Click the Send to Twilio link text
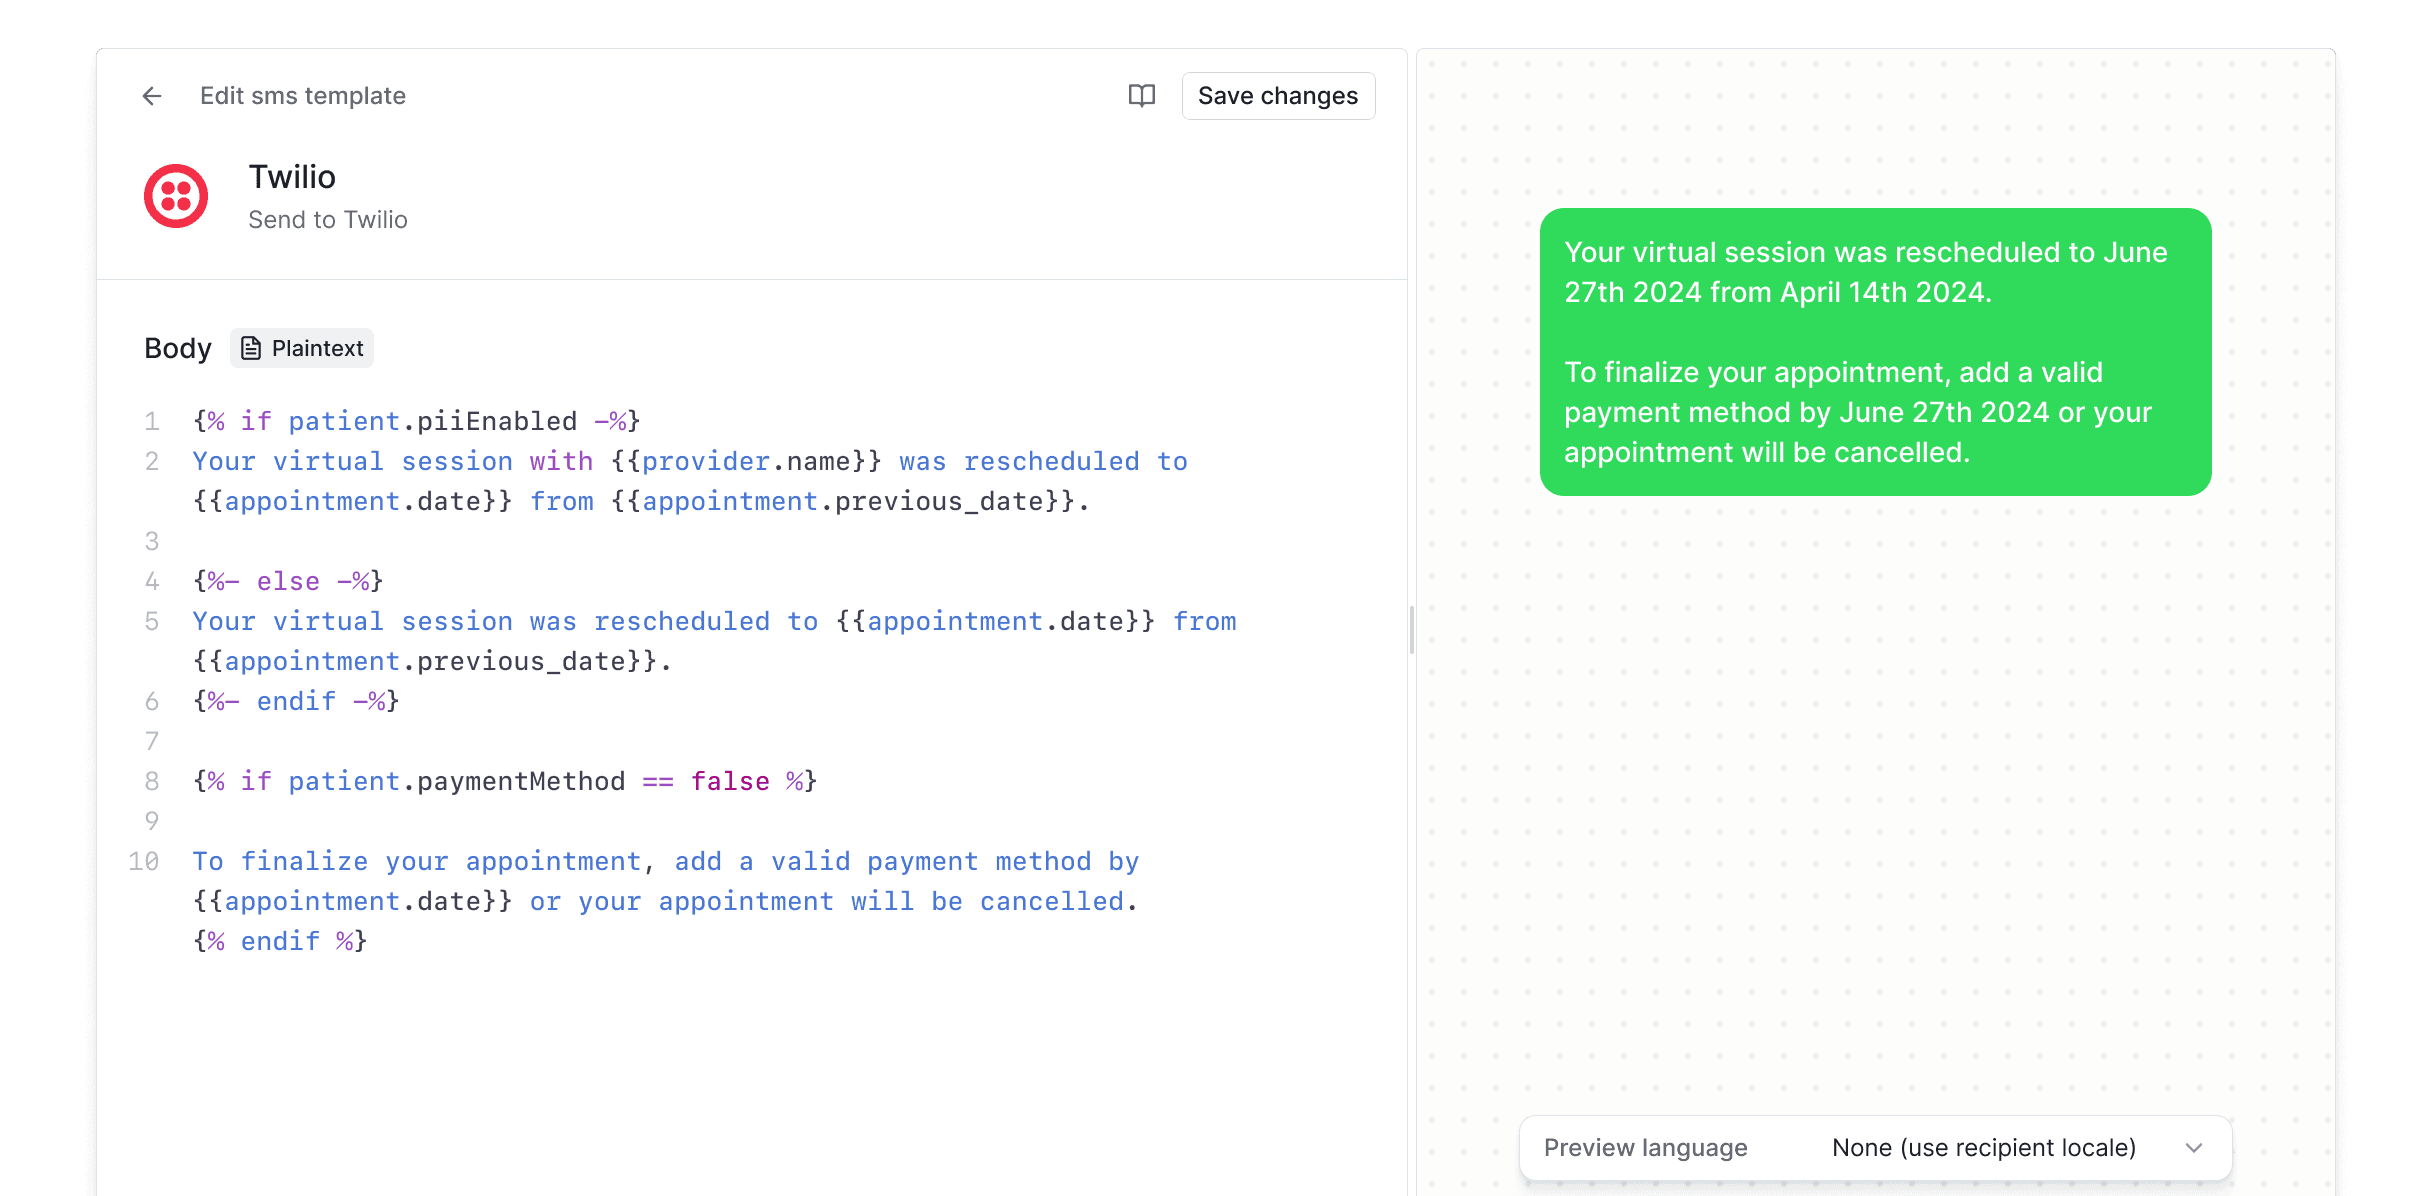This screenshot has width=2432, height=1196. pyautogui.click(x=328, y=219)
